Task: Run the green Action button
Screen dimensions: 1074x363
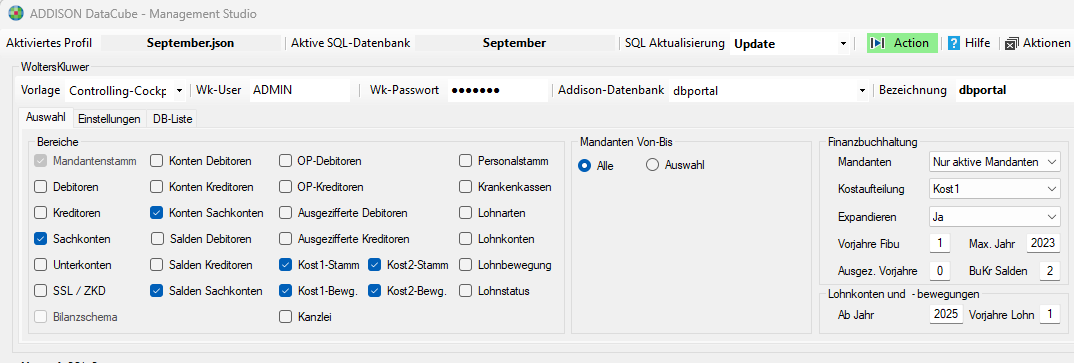Action: [901, 43]
